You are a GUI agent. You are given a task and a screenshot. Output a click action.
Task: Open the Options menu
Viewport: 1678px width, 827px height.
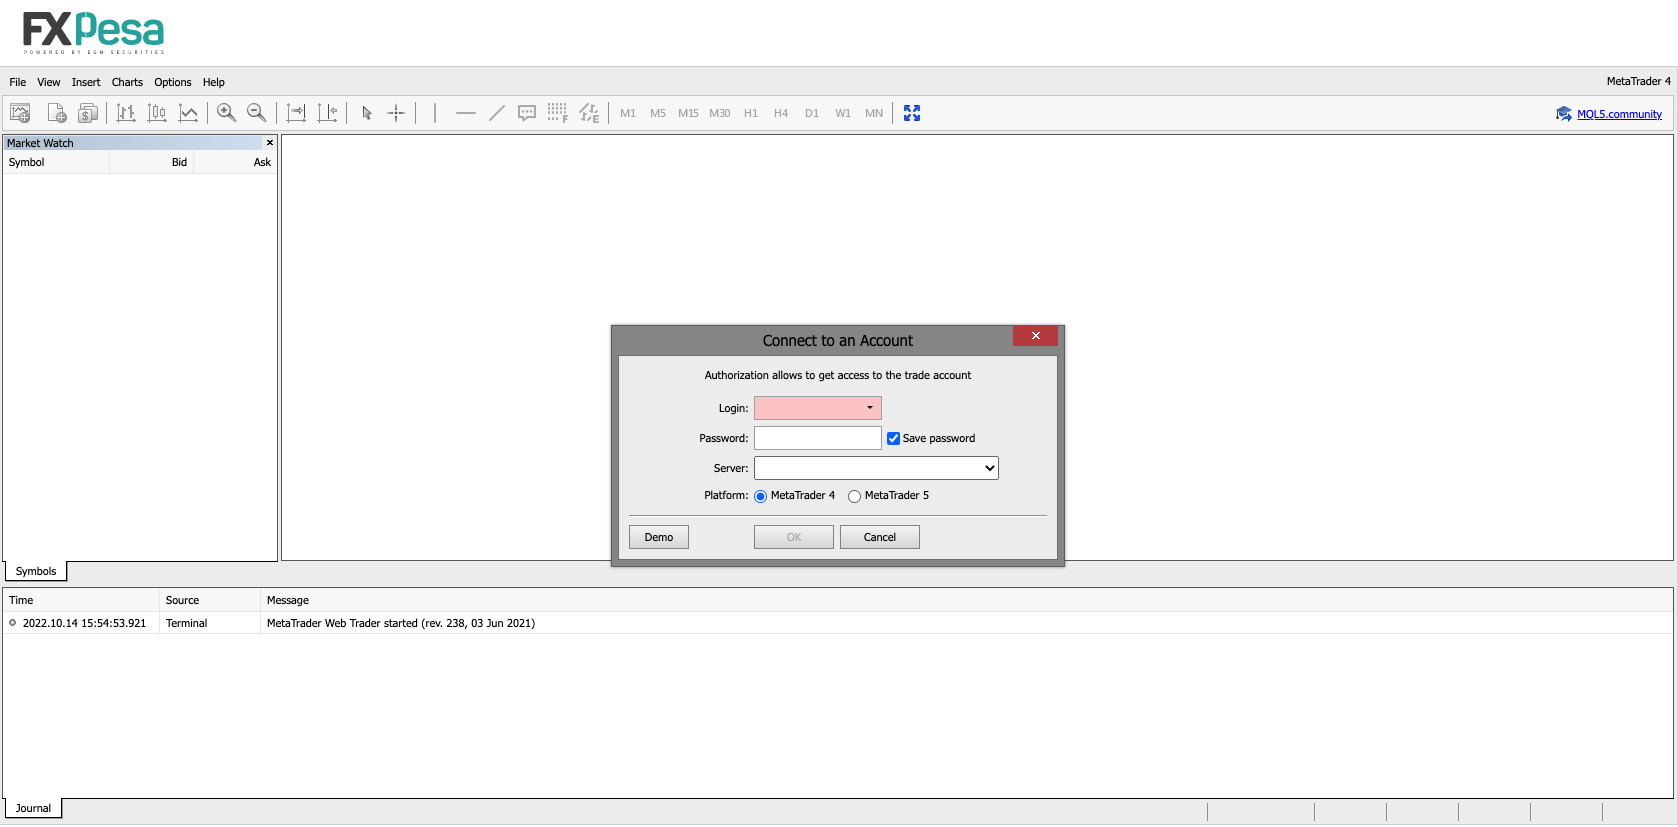coord(173,82)
